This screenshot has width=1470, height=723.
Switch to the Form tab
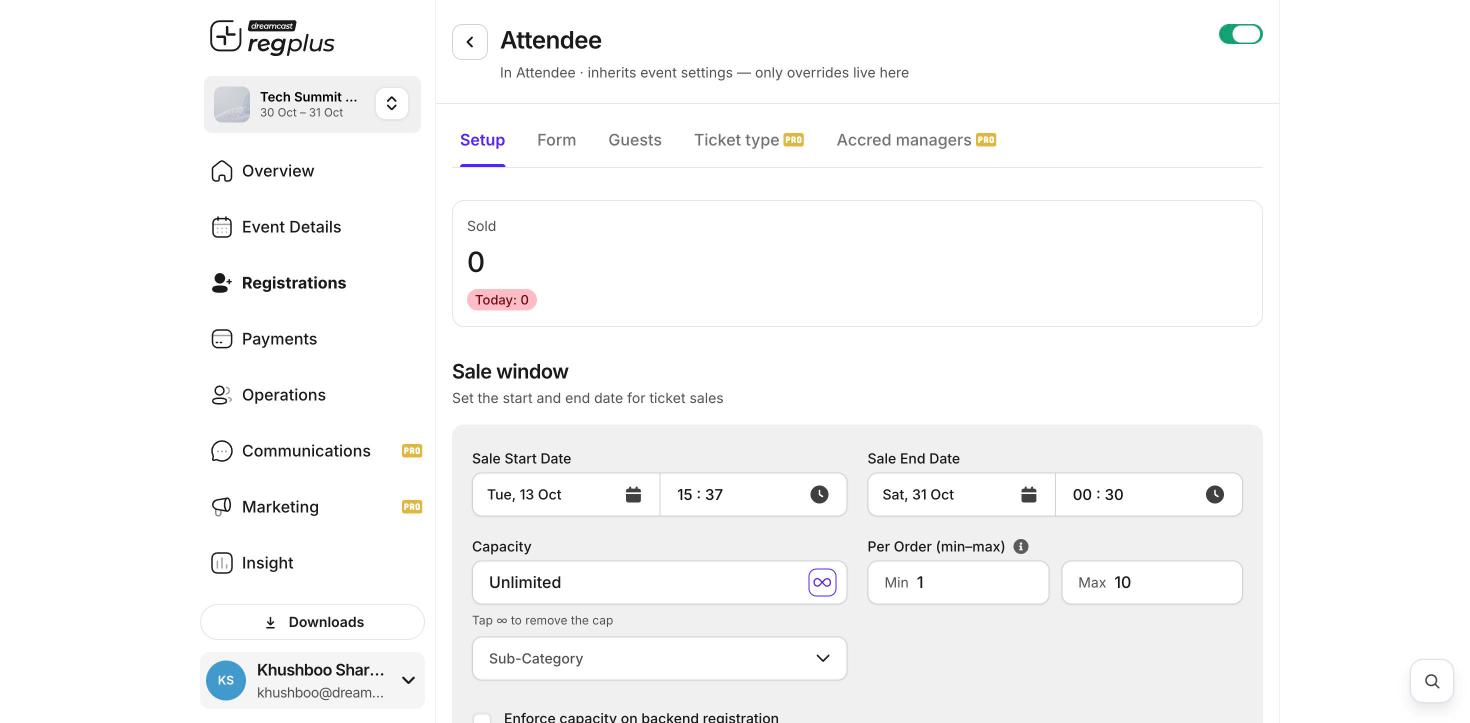(557, 140)
